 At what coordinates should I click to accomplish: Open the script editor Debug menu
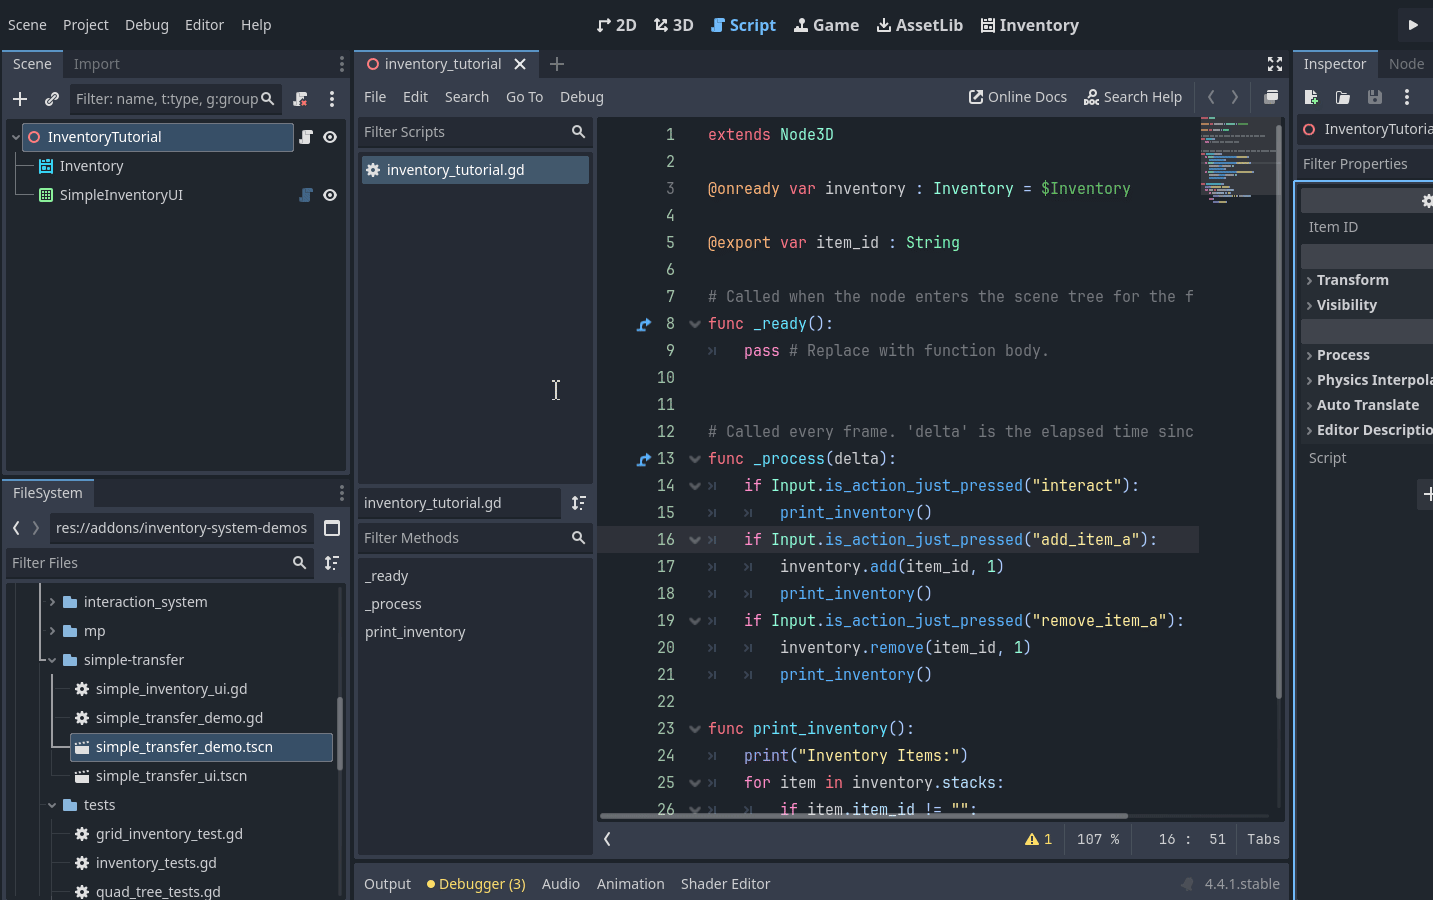581,97
